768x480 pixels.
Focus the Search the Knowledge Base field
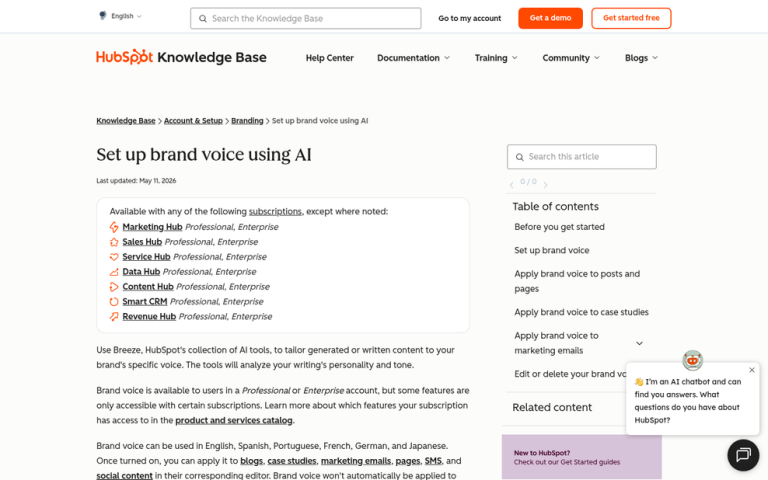click(306, 19)
